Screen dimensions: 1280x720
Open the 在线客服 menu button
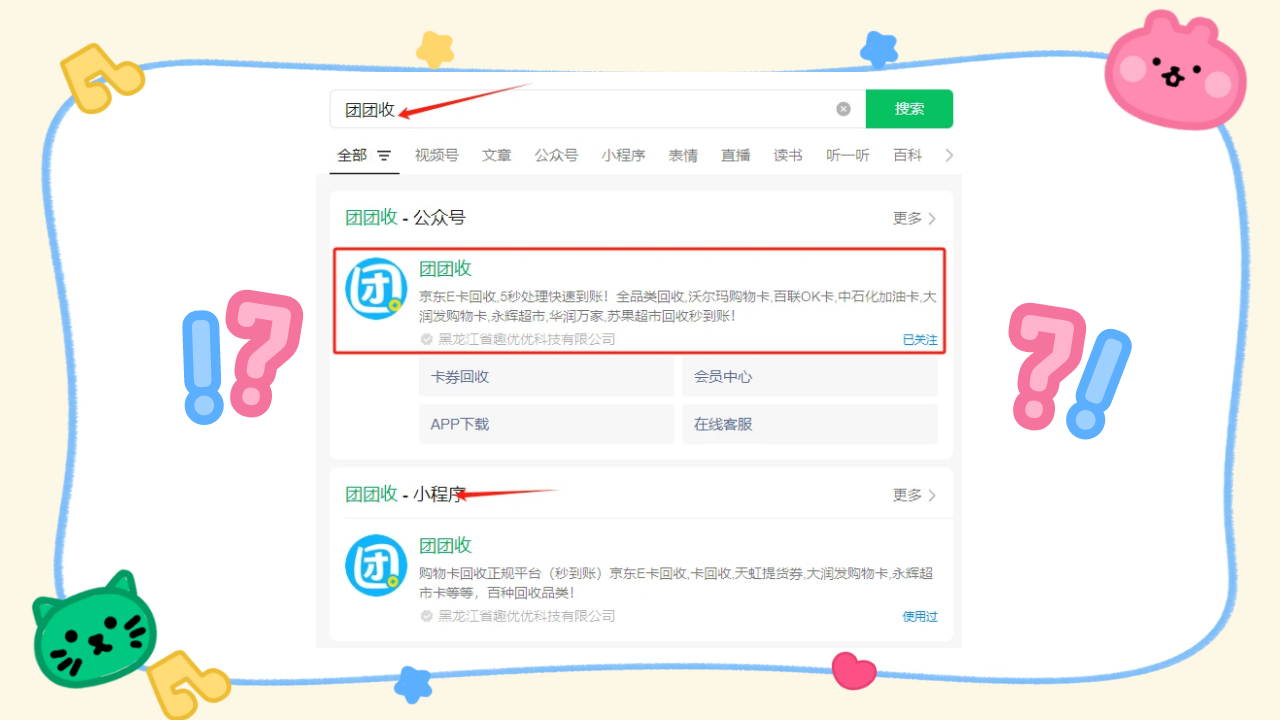(810, 424)
